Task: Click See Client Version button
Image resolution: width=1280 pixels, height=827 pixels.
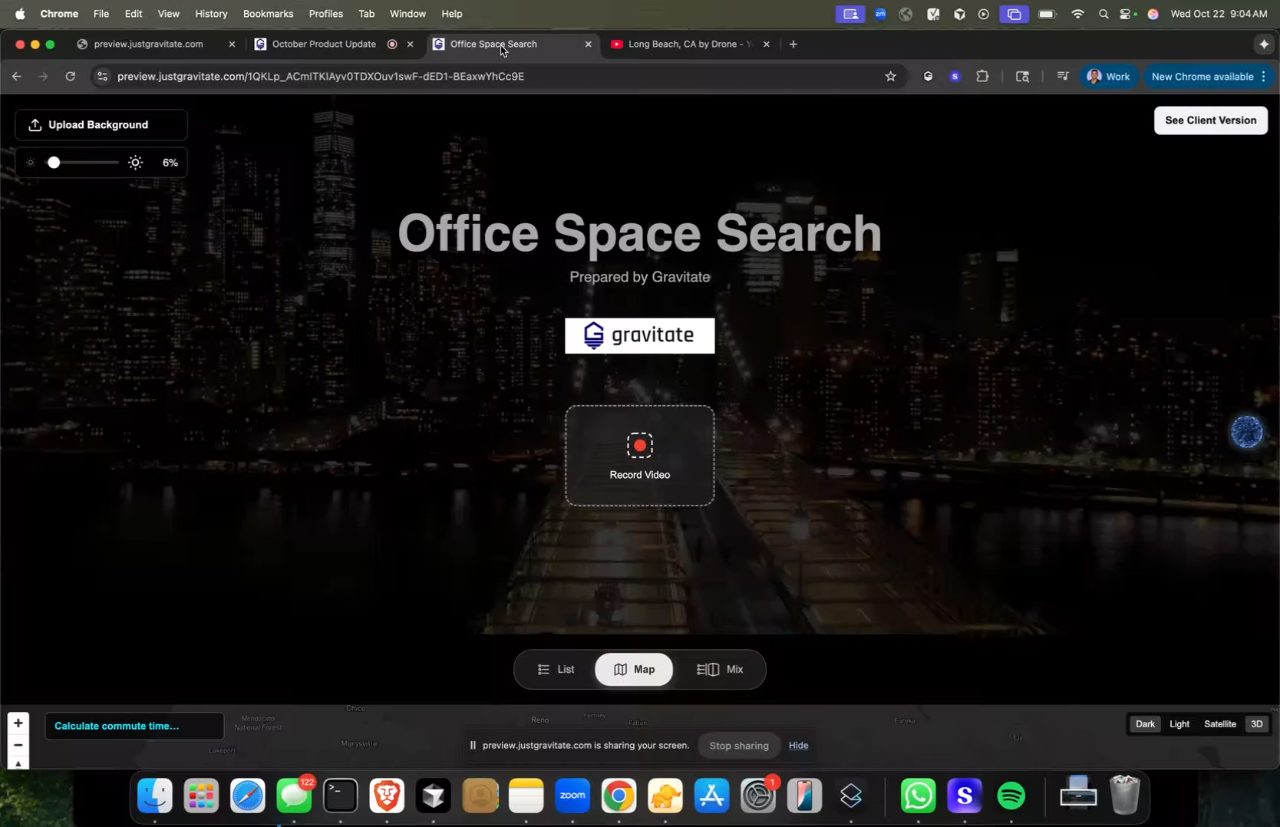Action: pos(1211,120)
